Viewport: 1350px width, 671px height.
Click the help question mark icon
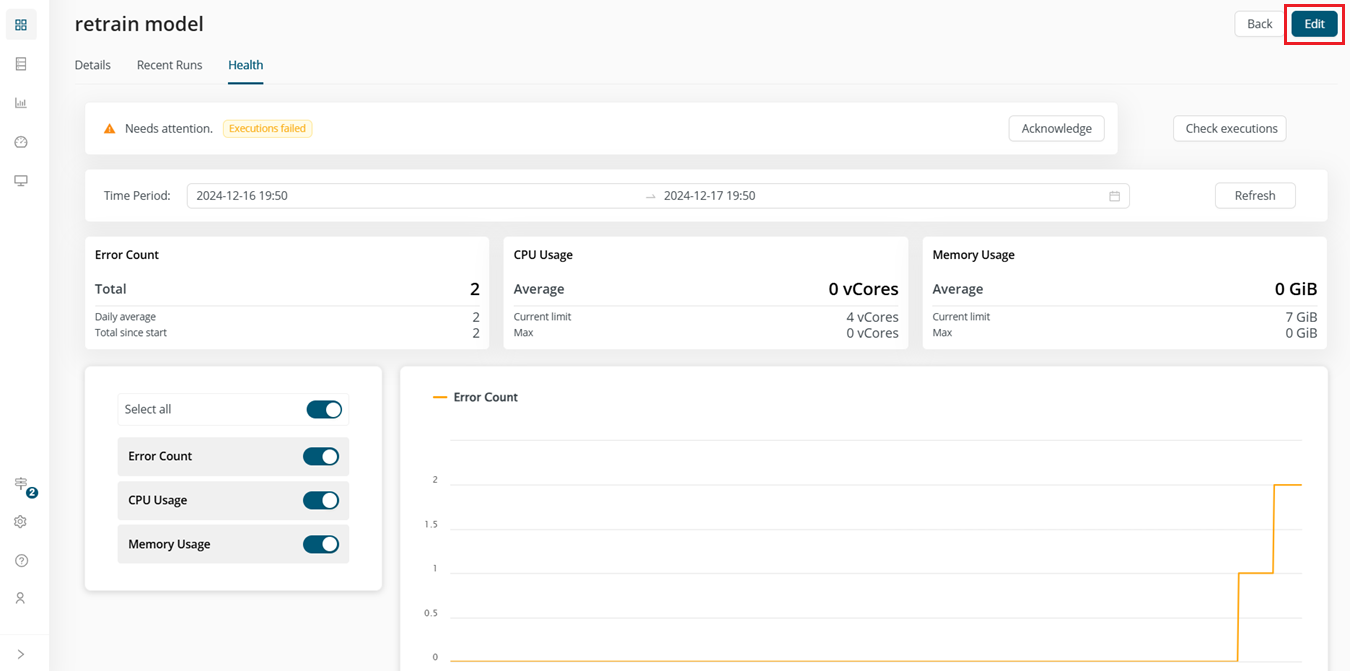pyautogui.click(x=21, y=561)
